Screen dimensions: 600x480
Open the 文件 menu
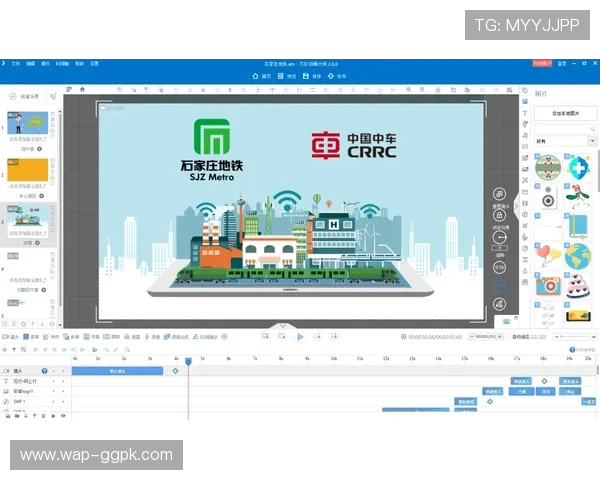(x=16, y=63)
